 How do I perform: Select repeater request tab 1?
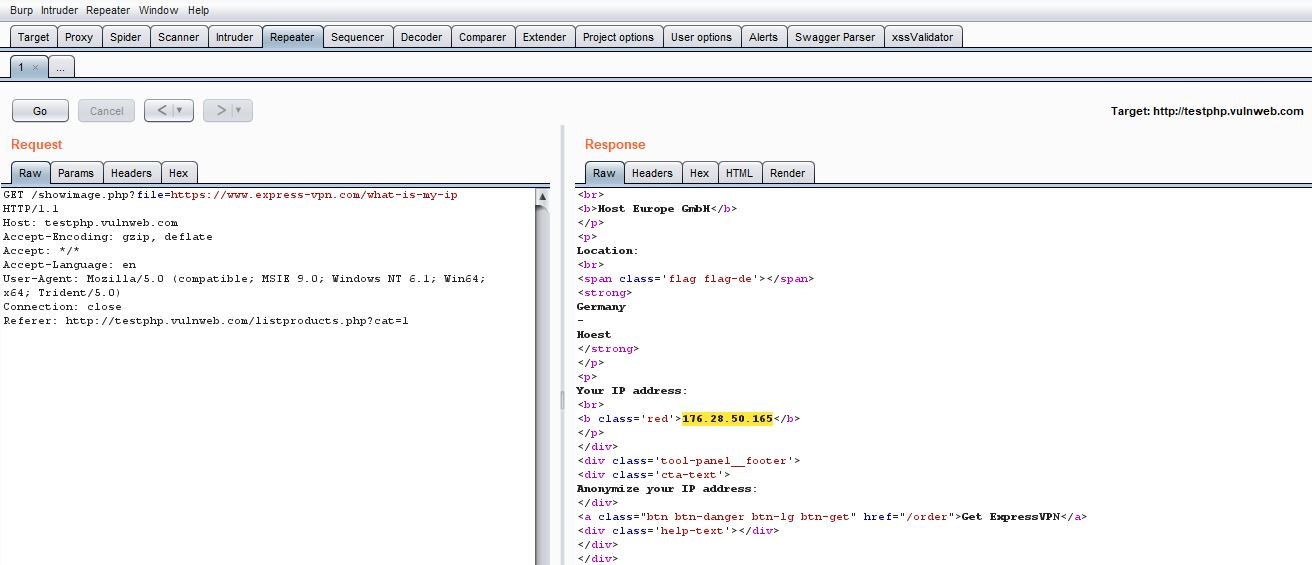(x=22, y=67)
